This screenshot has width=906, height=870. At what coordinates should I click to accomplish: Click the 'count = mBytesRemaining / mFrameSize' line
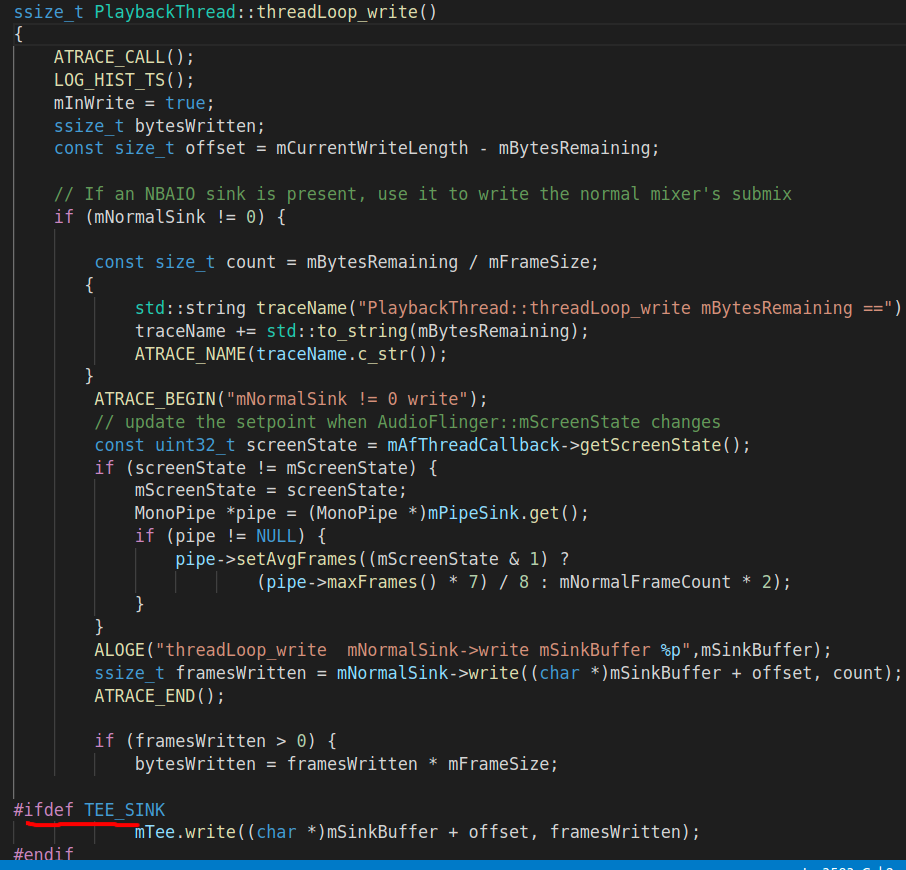tap(346, 262)
